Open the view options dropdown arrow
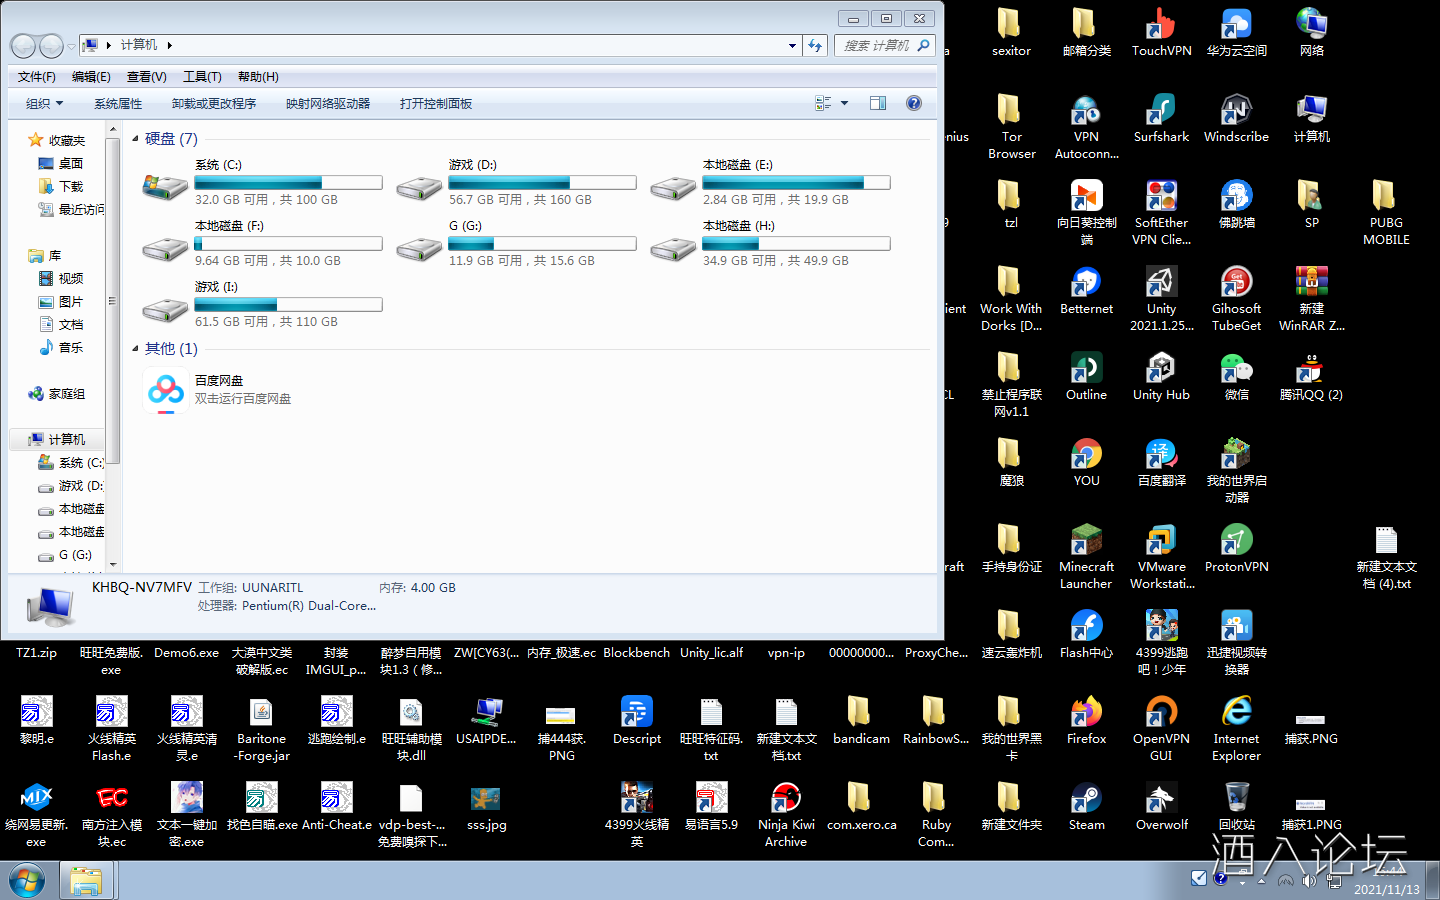The height and width of the screenshot is (900, 1440). (844, 103)
